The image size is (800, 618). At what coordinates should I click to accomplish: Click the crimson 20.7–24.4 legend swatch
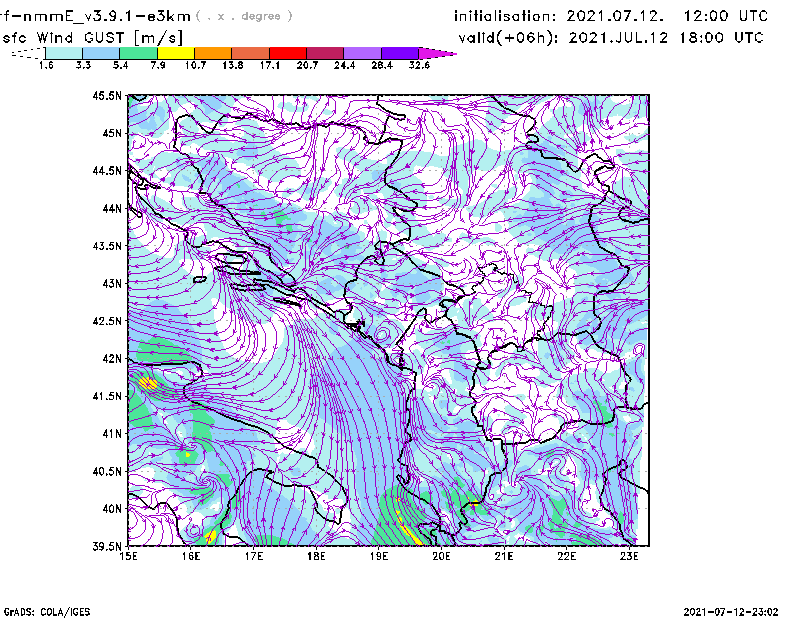click(325, 53)
